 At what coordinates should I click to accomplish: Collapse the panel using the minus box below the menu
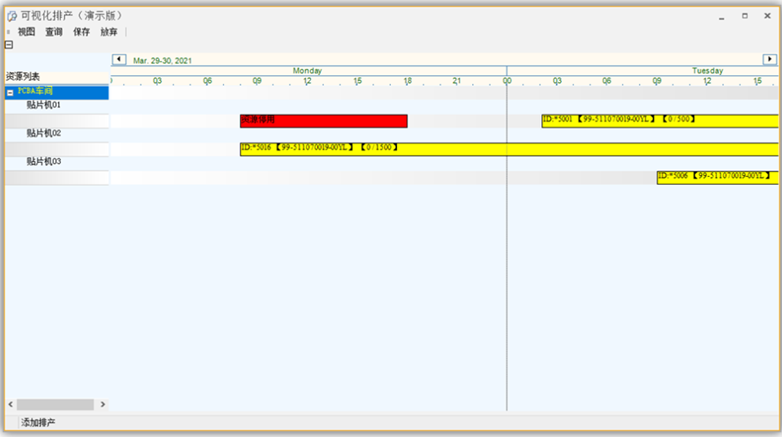[x=9, y=45]
